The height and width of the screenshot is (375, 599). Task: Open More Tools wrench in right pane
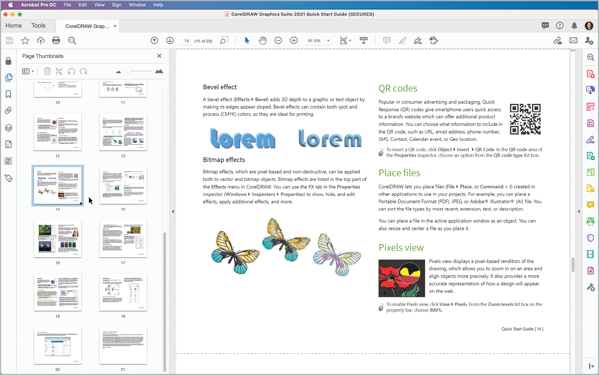[x=591, y=287]
